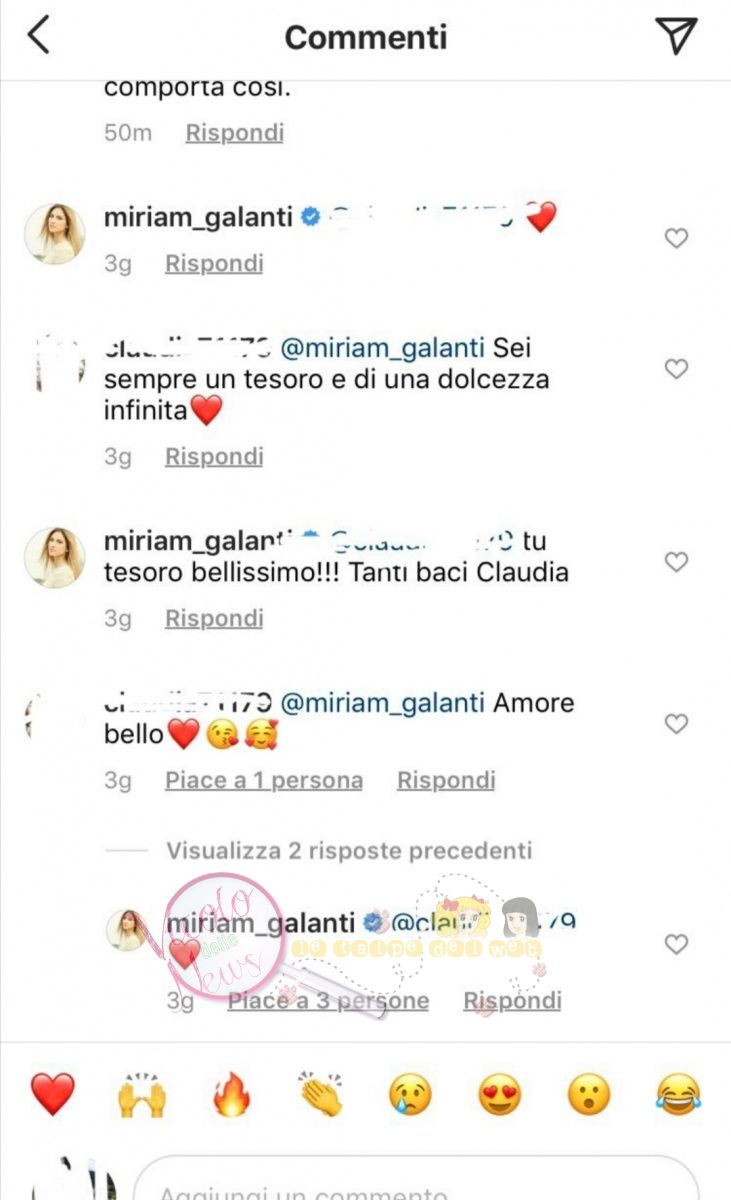Like miriam_galanti's first heart comment
Screen dimensions: 731x1200
[x=677, y=238]
